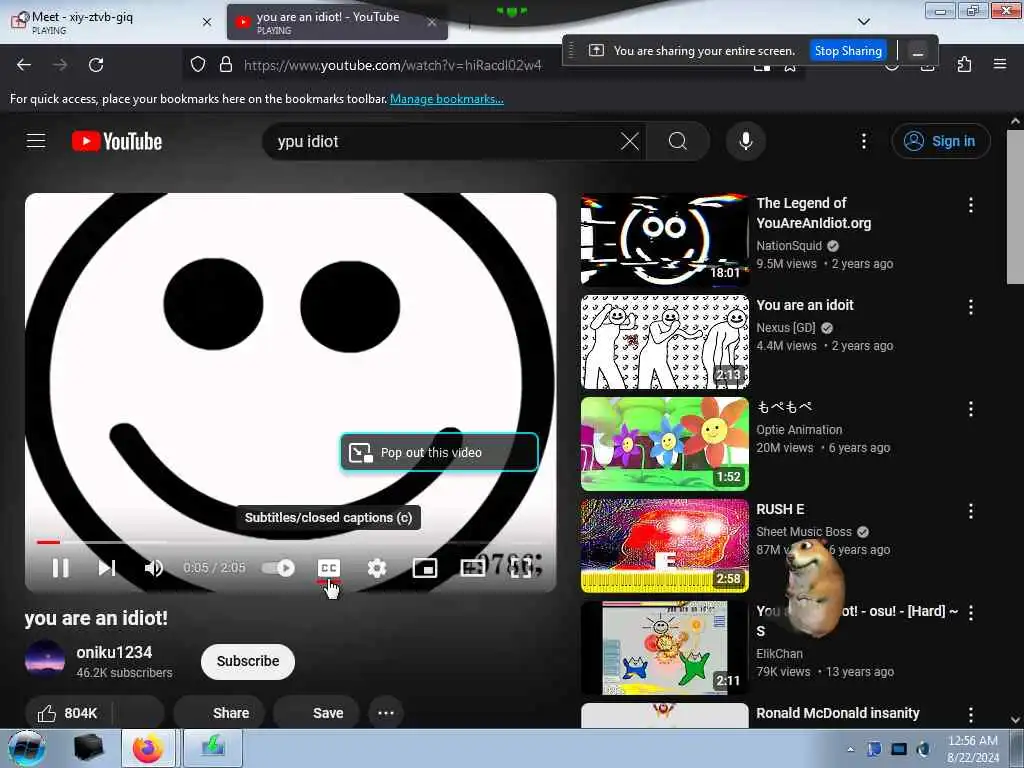1024x768 pixels.
Task: Open the player settings gear
Action: click(377, 568)
